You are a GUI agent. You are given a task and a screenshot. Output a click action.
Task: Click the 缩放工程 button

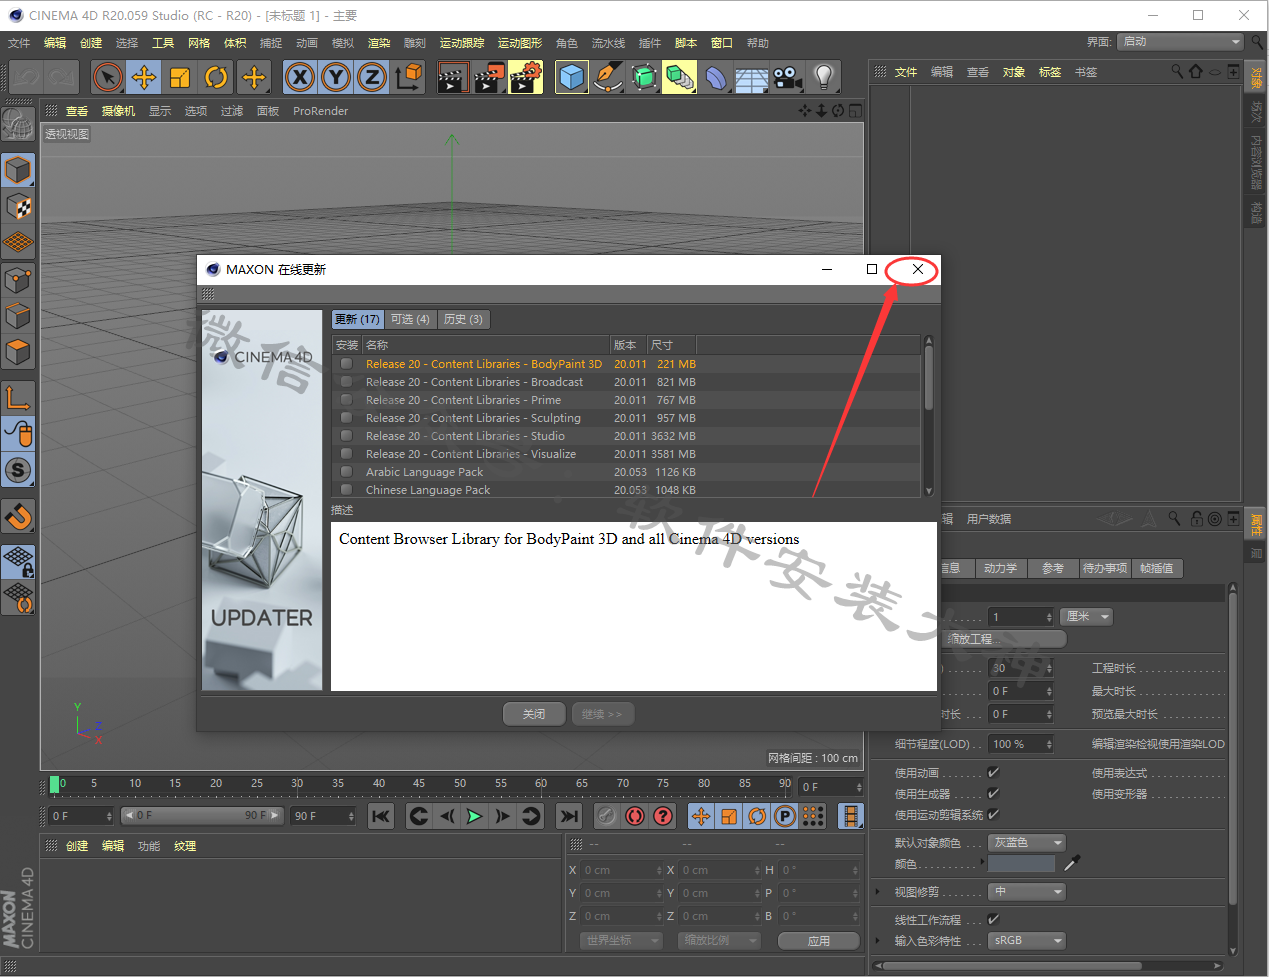[x=1004, y=638]
